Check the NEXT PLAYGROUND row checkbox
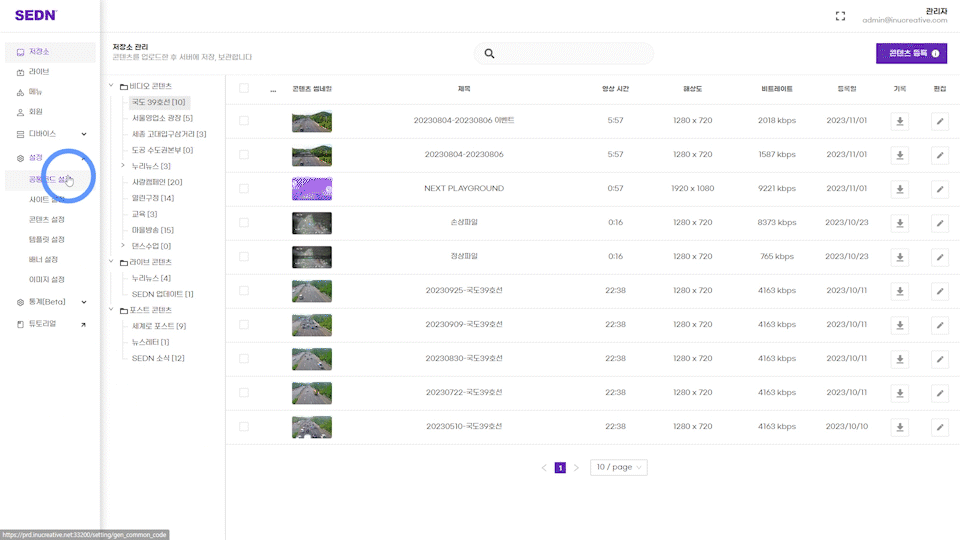This screenshot has height=540, width=960. (244, 189)
